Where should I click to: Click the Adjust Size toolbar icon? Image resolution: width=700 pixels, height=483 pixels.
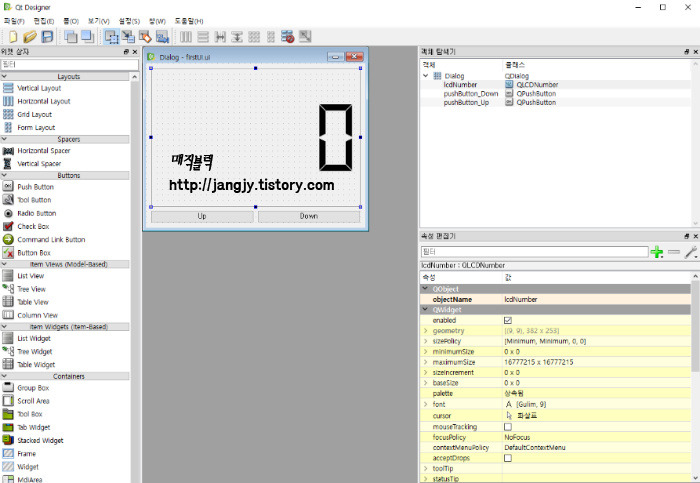coord(305,37)
